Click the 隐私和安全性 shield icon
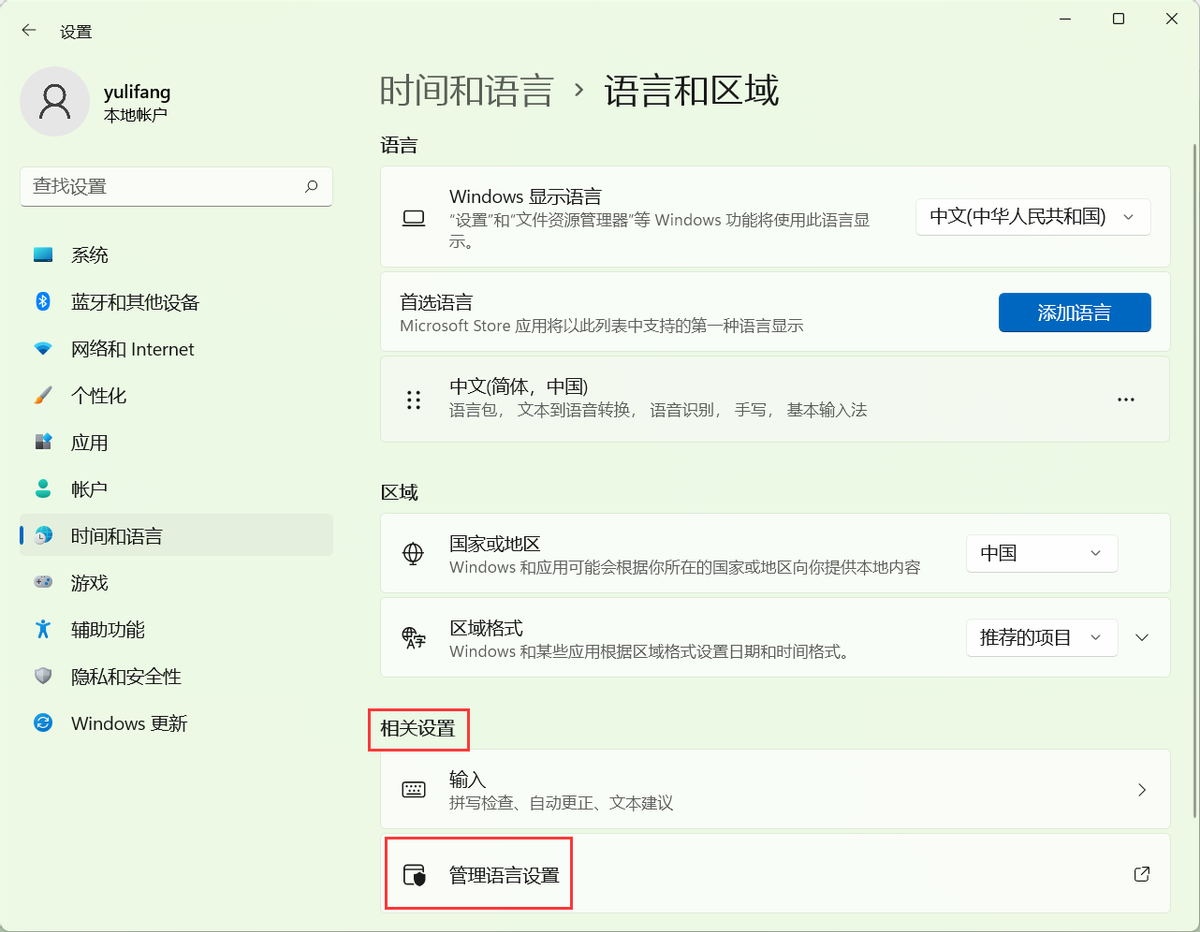Screen dimensions: 1200x932 tap(43, 676)
